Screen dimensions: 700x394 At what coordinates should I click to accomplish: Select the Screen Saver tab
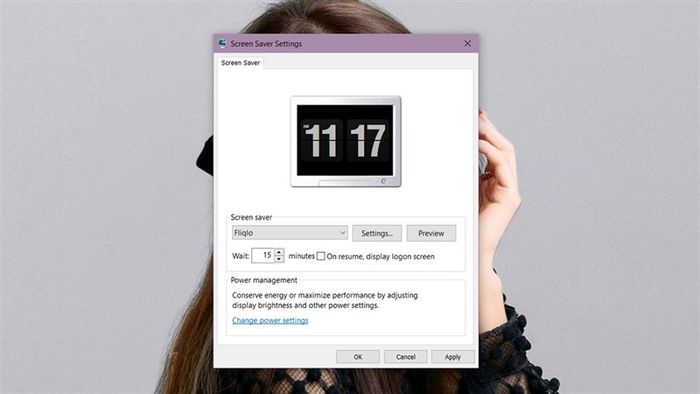(240, 62)
